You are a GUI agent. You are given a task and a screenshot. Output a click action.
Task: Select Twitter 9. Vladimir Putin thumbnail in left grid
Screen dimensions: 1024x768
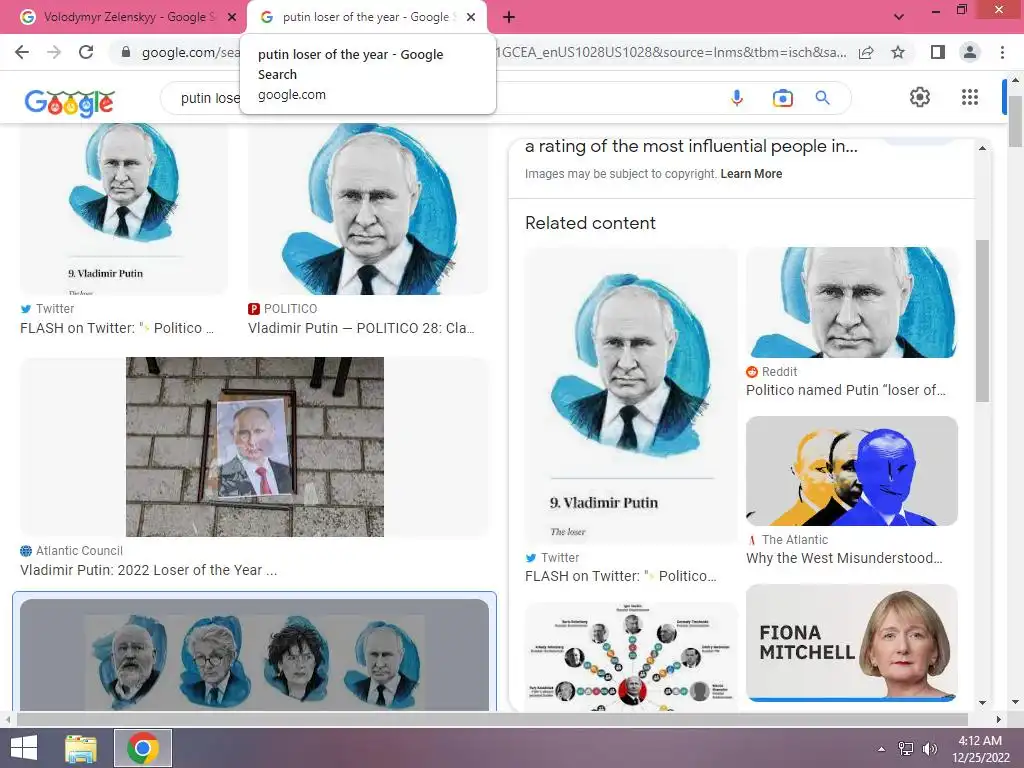(124, 209)
